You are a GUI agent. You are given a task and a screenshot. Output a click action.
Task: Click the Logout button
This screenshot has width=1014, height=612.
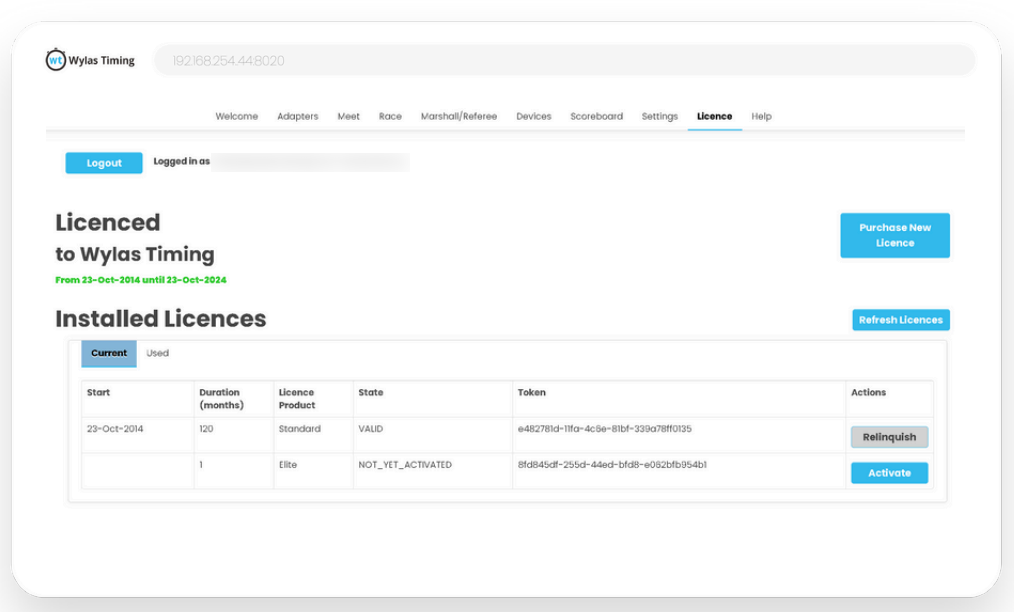pyautogui.click(x=103, y=162)
